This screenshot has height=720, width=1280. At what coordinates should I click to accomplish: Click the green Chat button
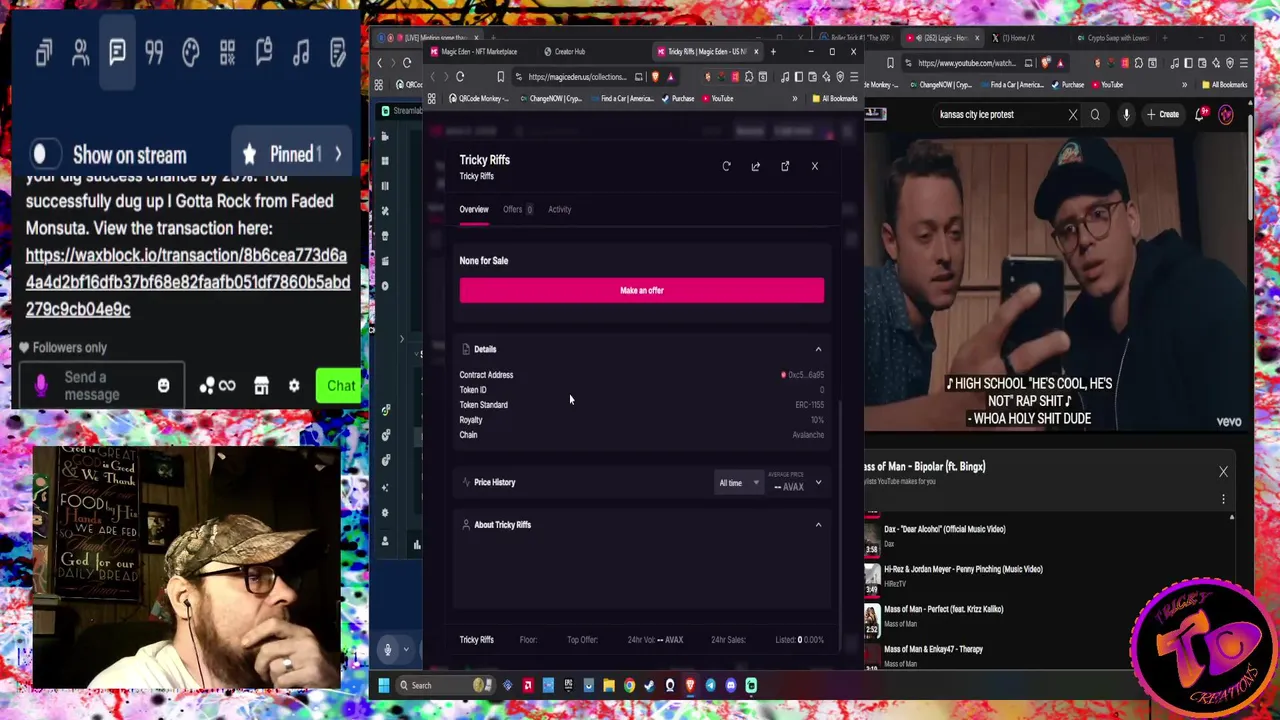click(x=339, y=386)
